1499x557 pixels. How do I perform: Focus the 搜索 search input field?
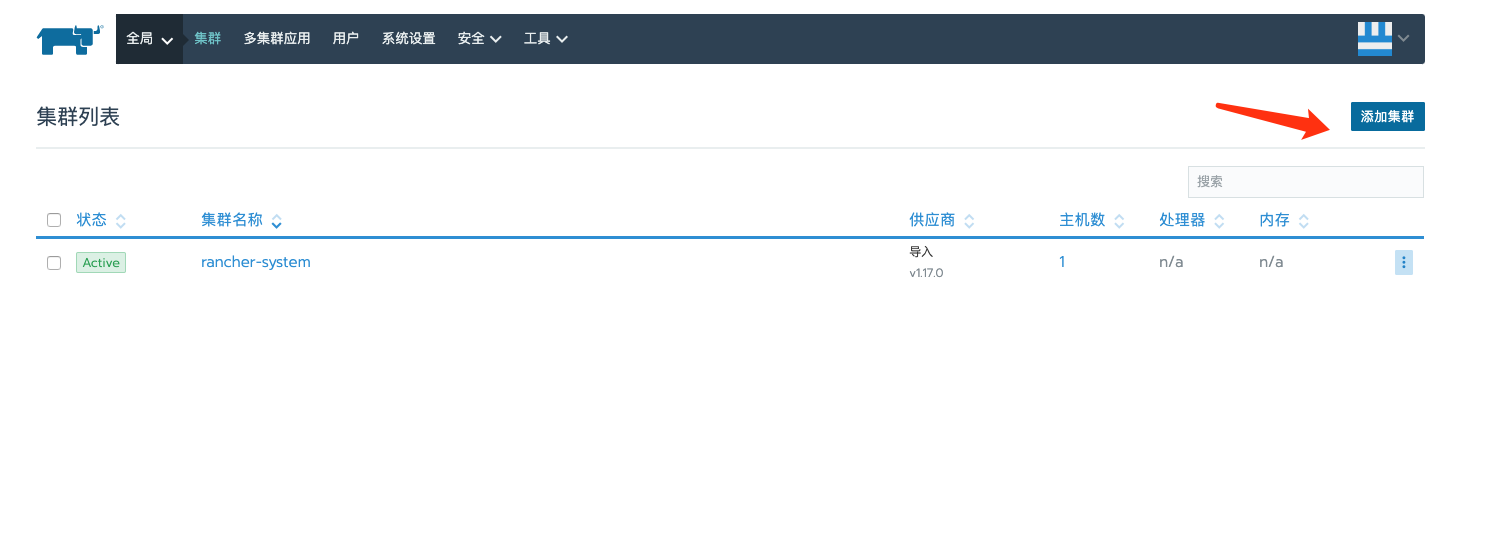tap(1305, 182)
